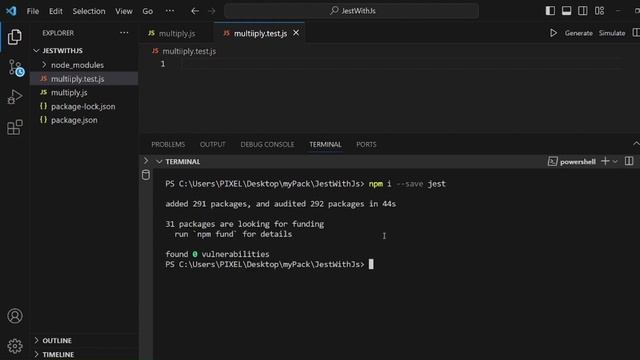The width and height of the screenshot is (640, 360).
Task: Open the Manage gear settings
Action: click(15, 346)
